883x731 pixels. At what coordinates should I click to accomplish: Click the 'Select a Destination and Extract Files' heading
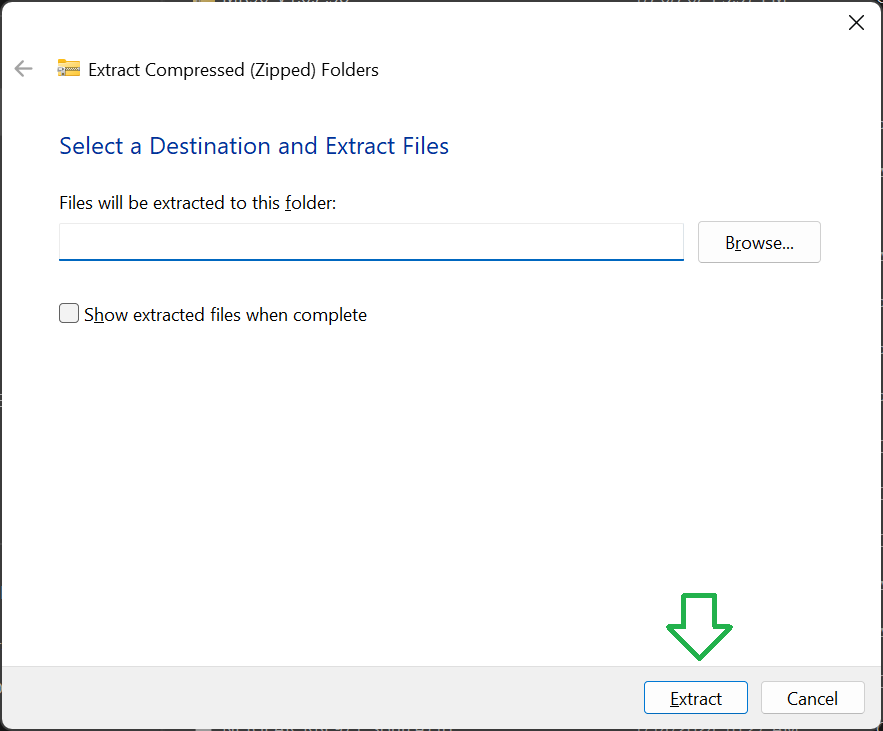(254, 146)
